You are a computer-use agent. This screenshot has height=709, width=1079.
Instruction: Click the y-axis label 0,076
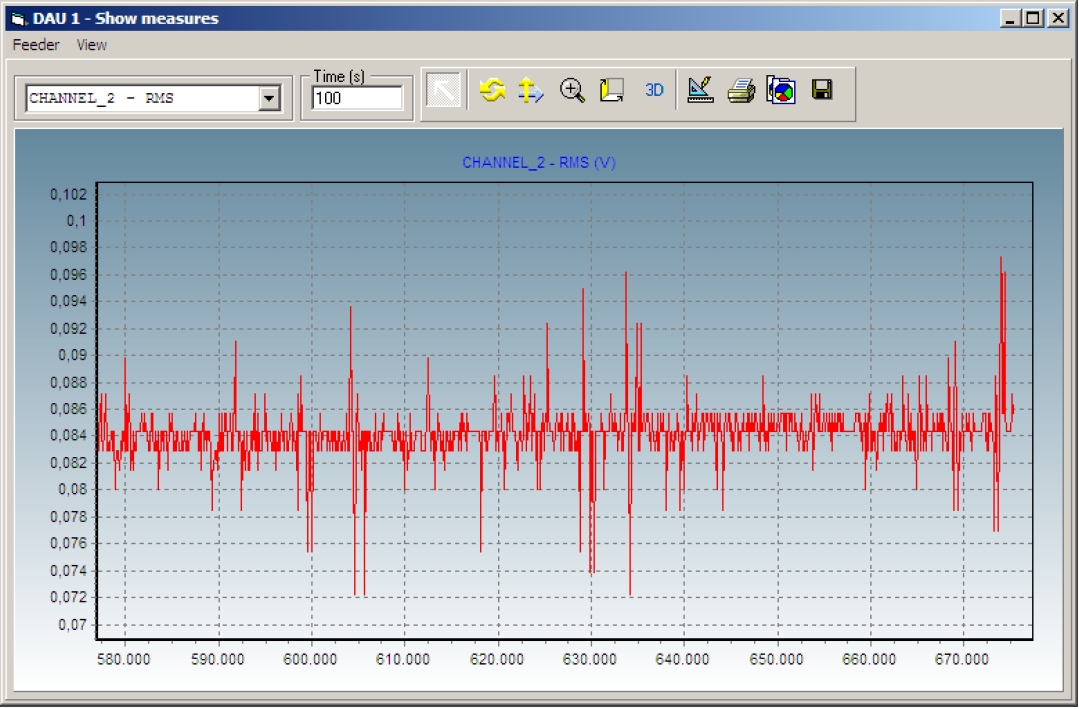point(69,544)
